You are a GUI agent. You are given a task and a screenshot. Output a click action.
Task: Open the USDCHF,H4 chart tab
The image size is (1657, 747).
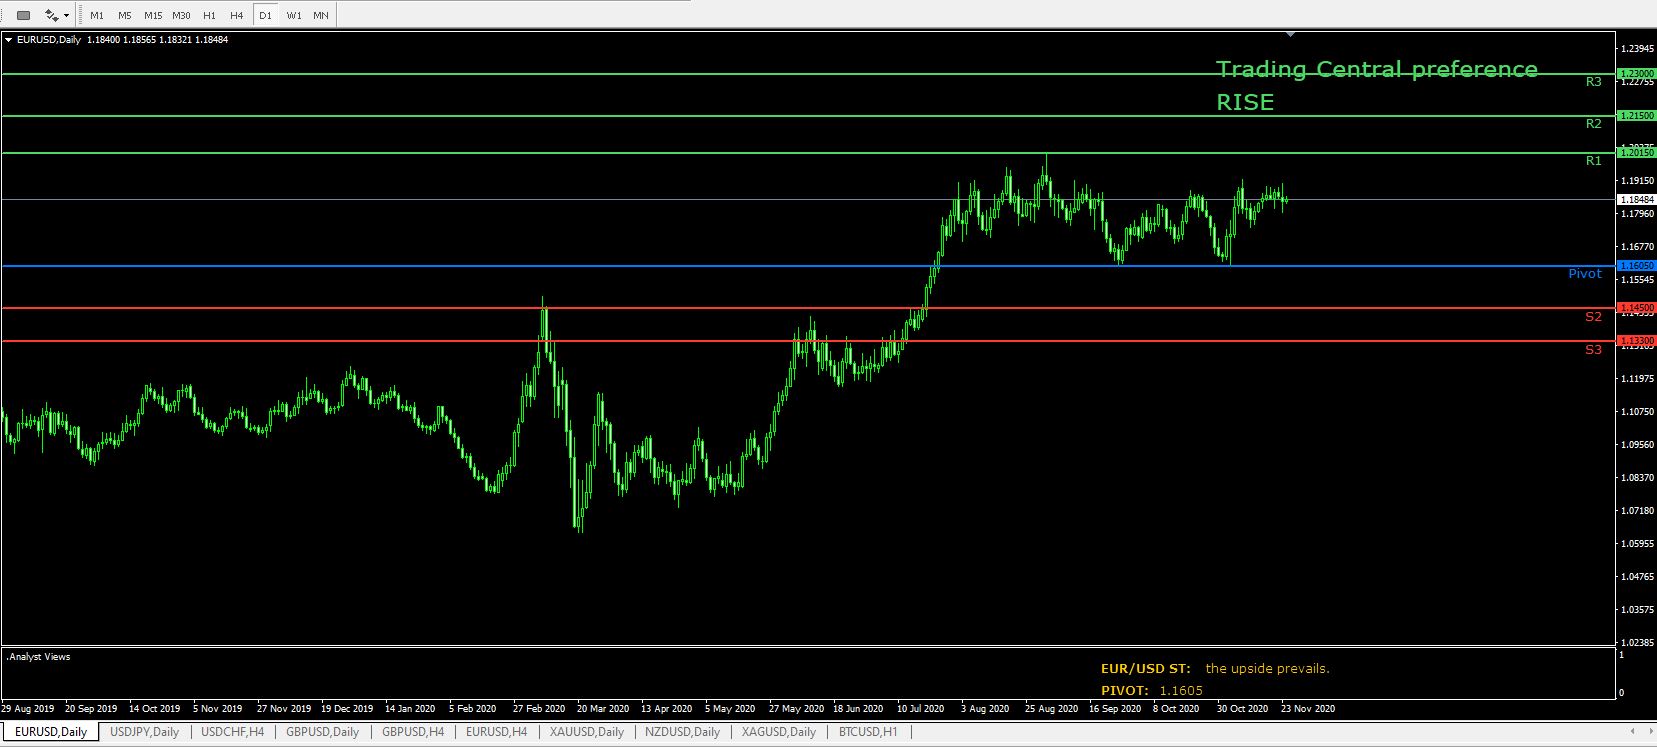point(232,732)
